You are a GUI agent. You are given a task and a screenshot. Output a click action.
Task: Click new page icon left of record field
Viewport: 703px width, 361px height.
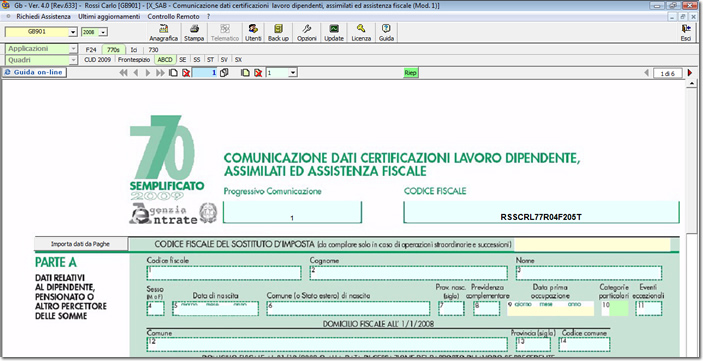173,73
